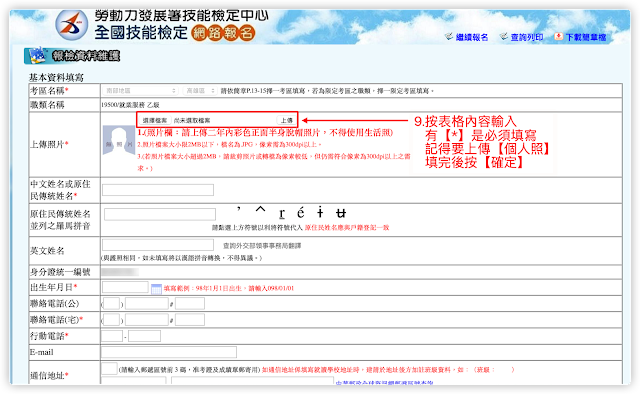
Task: Expand the 考區 region dropdown
Action: pos(140,91)
